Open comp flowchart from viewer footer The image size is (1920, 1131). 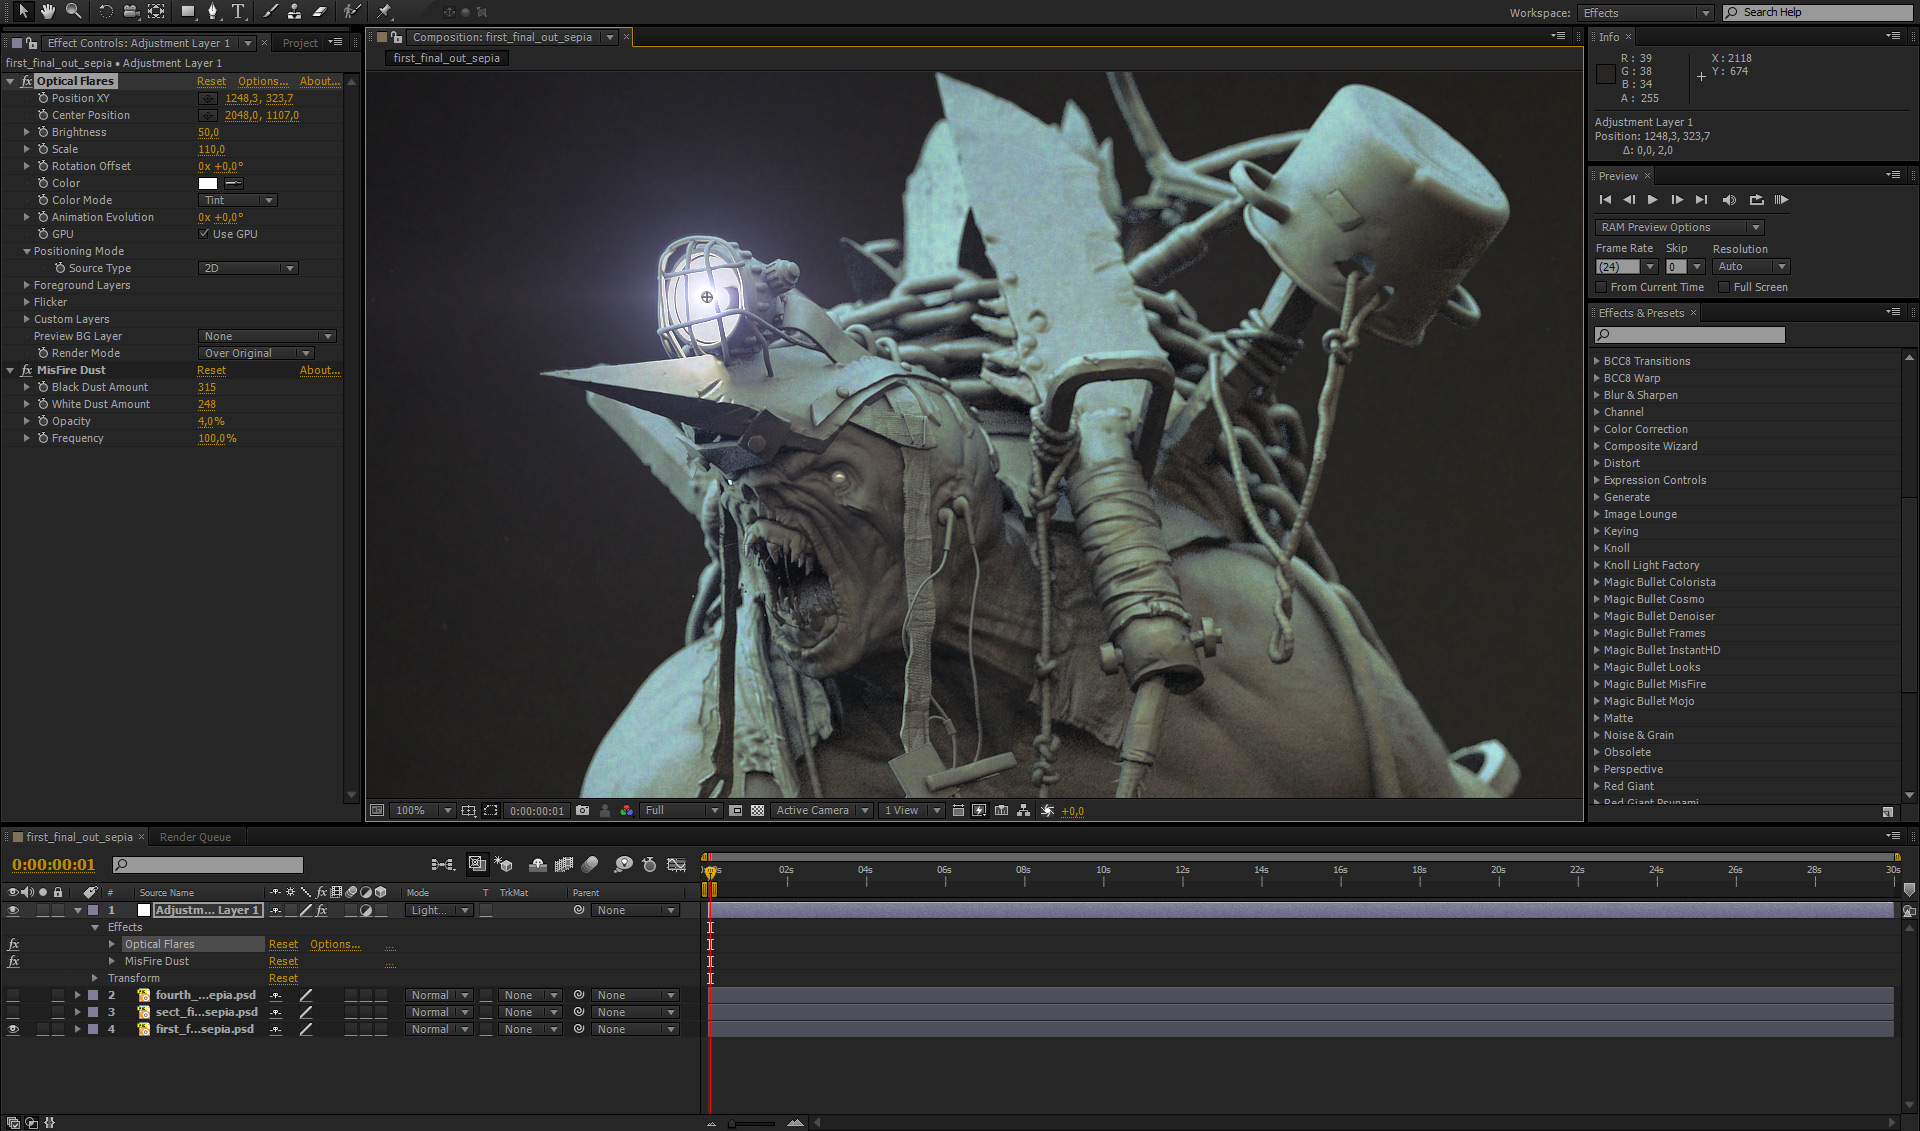click(1023, 810)
